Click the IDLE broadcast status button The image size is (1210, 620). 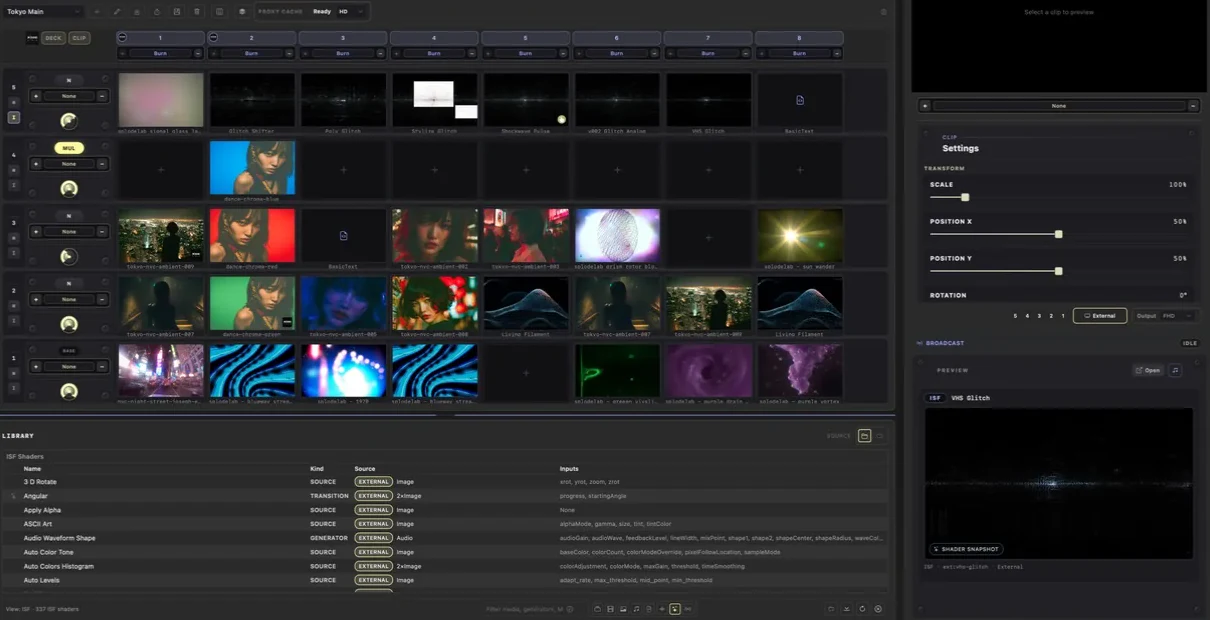tap(1190, 343)
